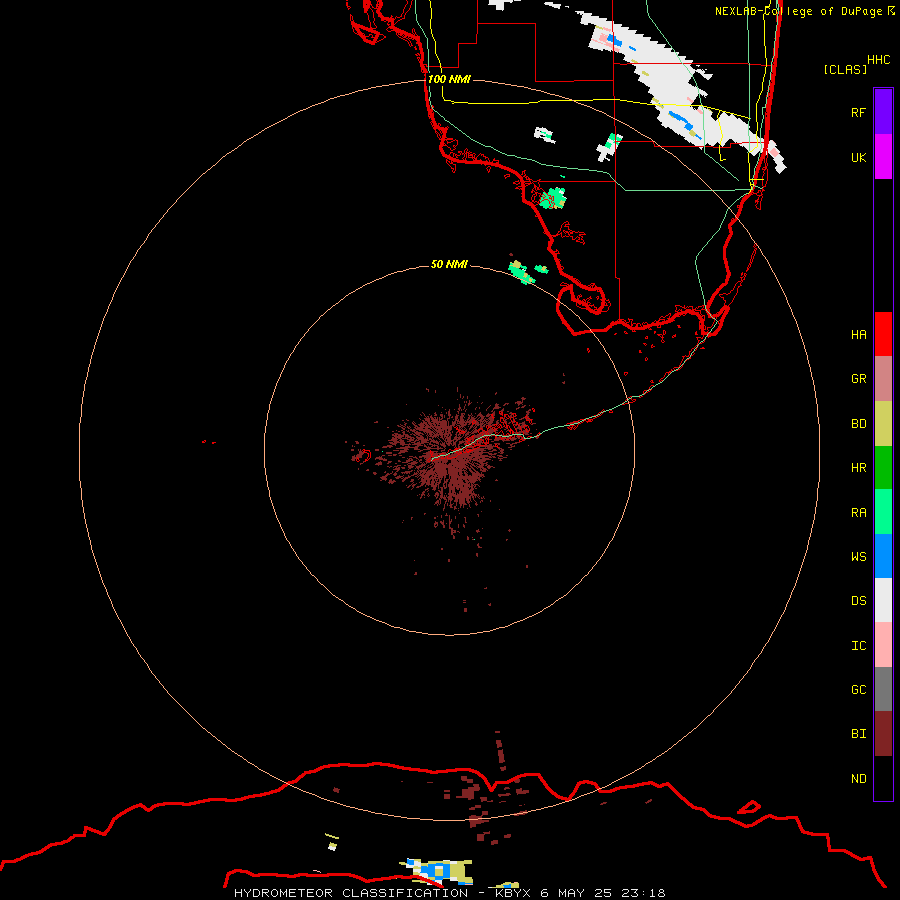Click the BD legend label

pos(858,424)
